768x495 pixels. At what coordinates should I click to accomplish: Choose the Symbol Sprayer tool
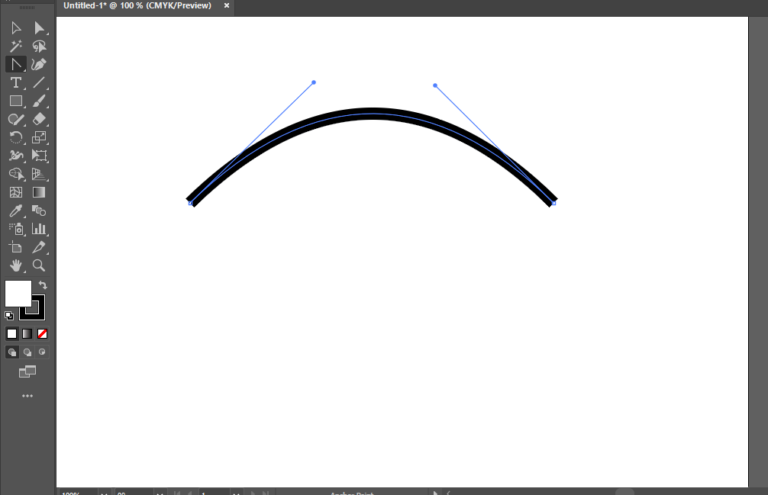click(x=16, y=229)
